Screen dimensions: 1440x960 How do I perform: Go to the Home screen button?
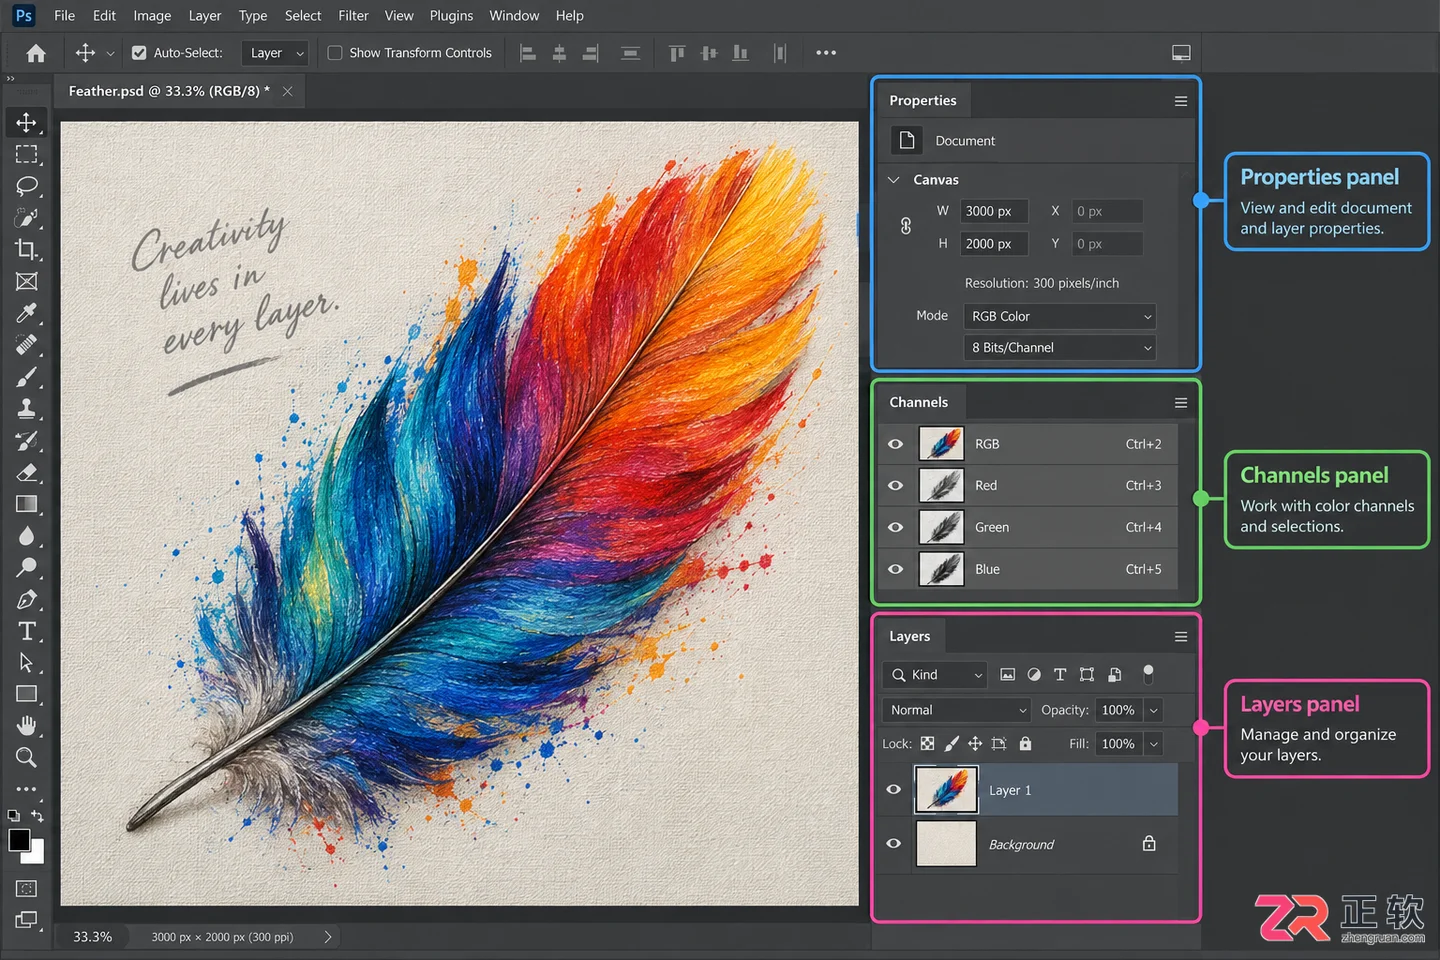(x=36, y=53)
